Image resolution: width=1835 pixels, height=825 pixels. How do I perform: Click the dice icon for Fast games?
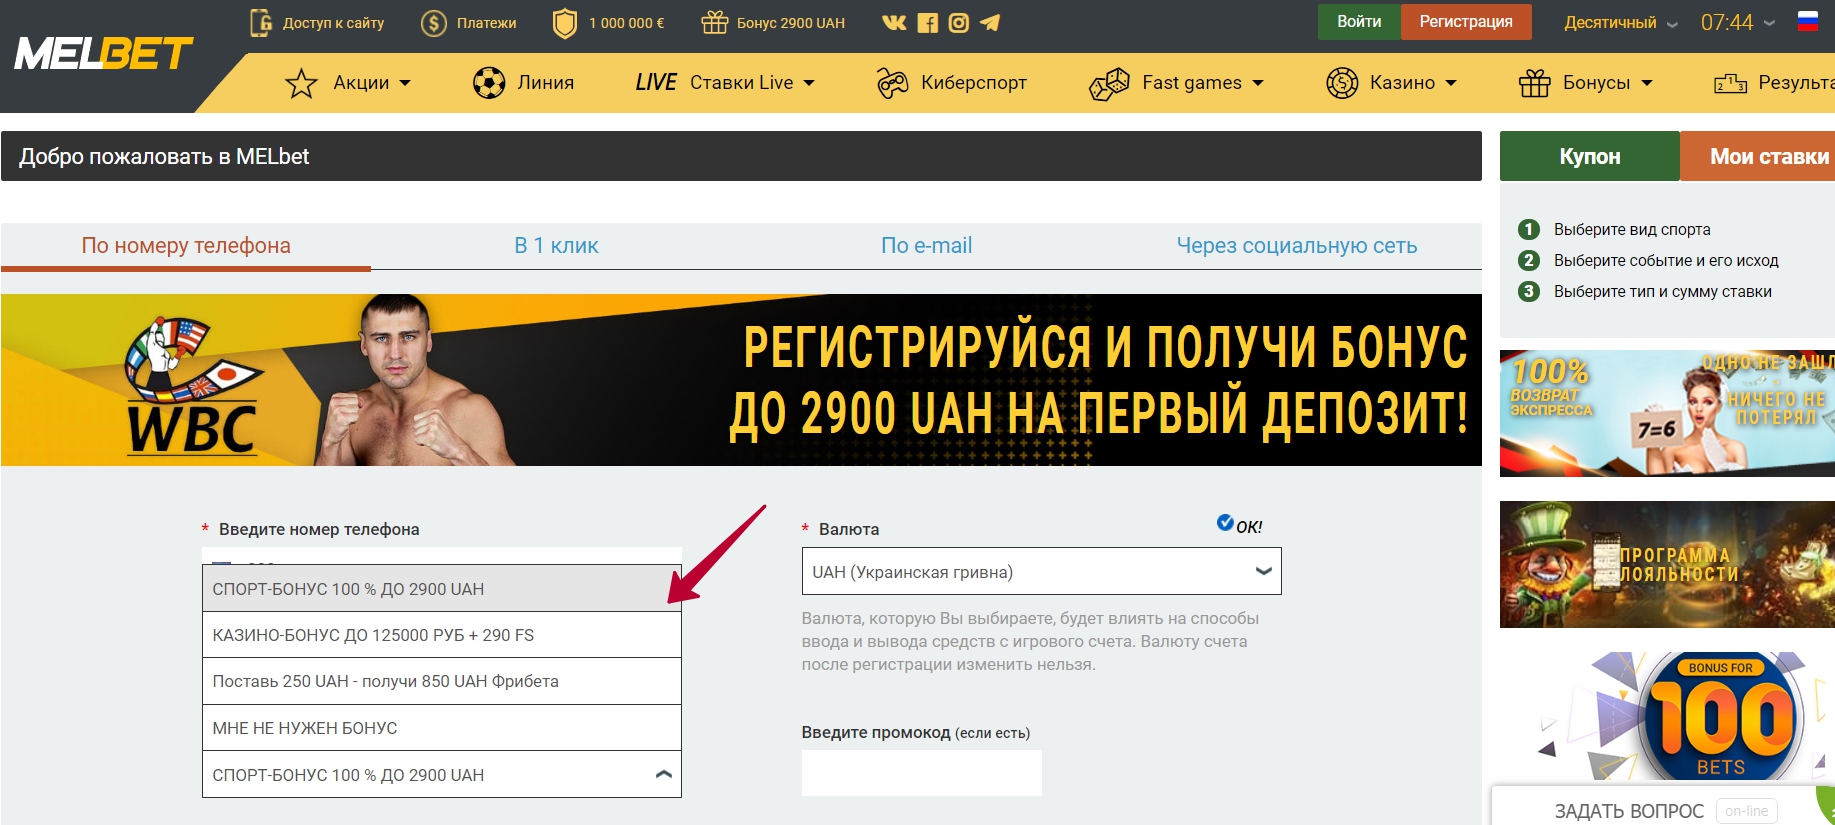point(1109,84)
